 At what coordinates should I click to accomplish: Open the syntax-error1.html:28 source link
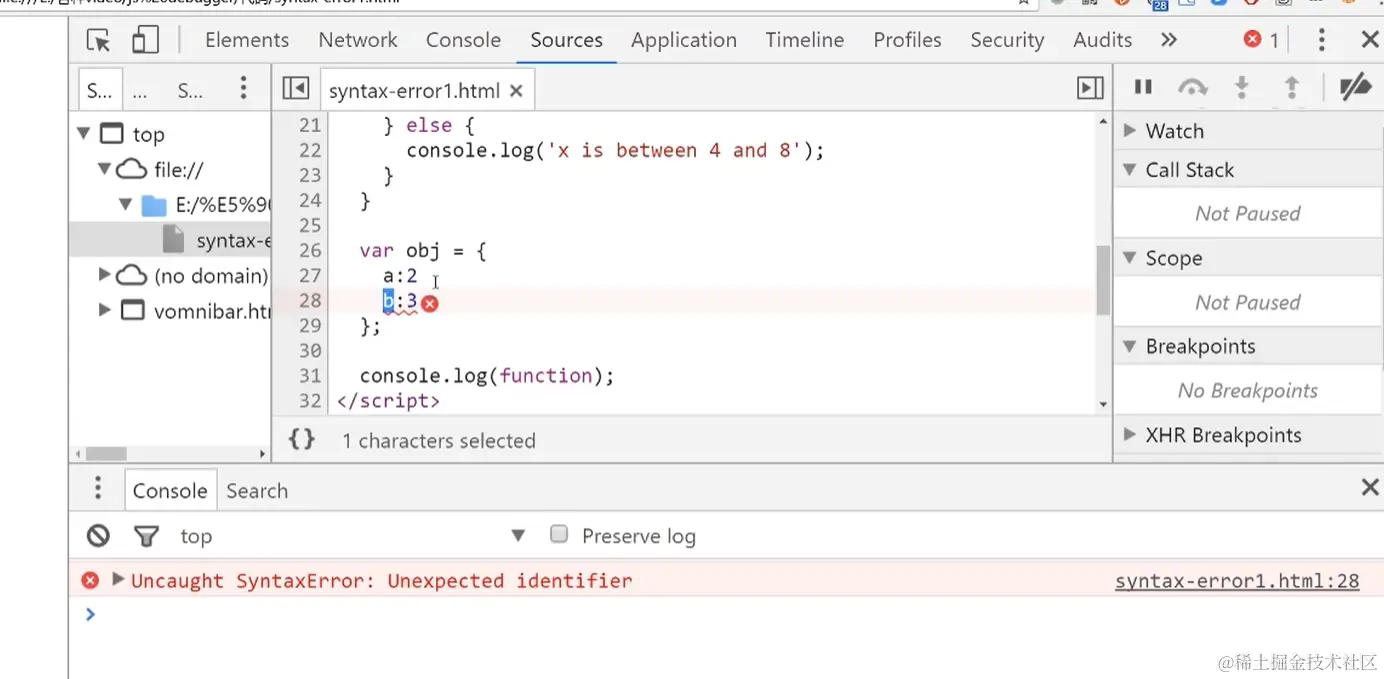point(1237,581)
